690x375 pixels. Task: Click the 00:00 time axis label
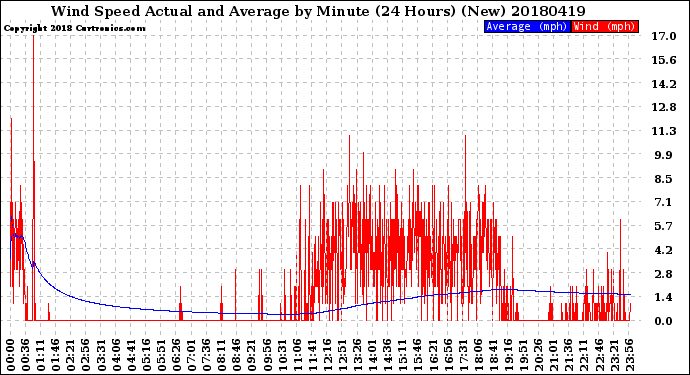click(11, 355)
